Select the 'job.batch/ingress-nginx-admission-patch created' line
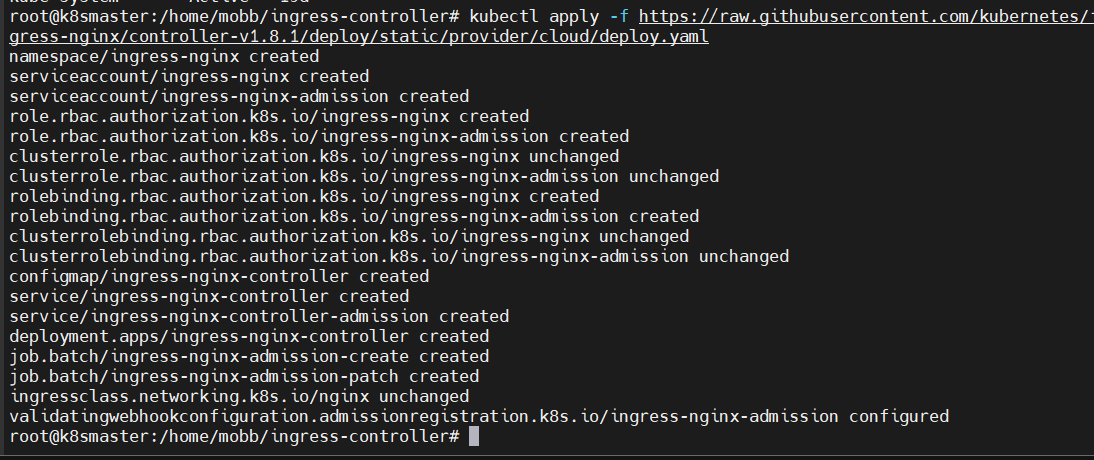The height and width of the screenshot is (460, 1094). [x=244, y=376]
